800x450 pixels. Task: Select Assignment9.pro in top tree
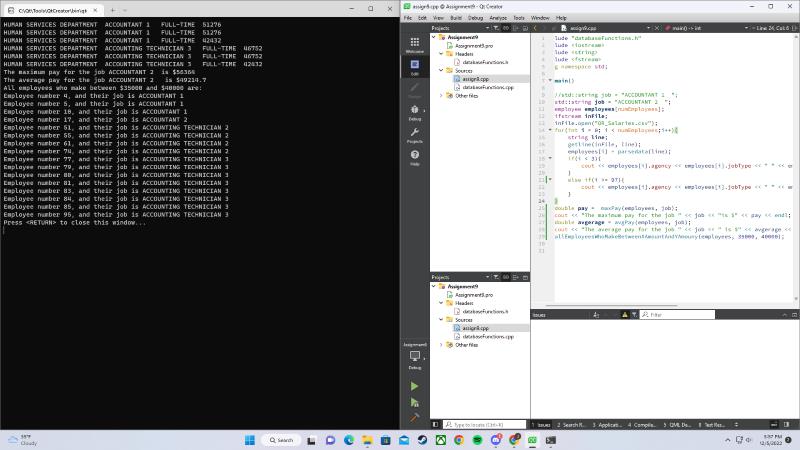point(474,45)
